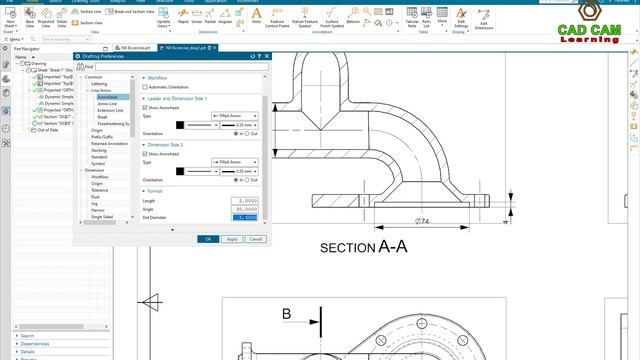This screenshot has height=360, width=640.
Task: Select Prefix/Suffix in the preferences tree
Action: pos(101,137)
